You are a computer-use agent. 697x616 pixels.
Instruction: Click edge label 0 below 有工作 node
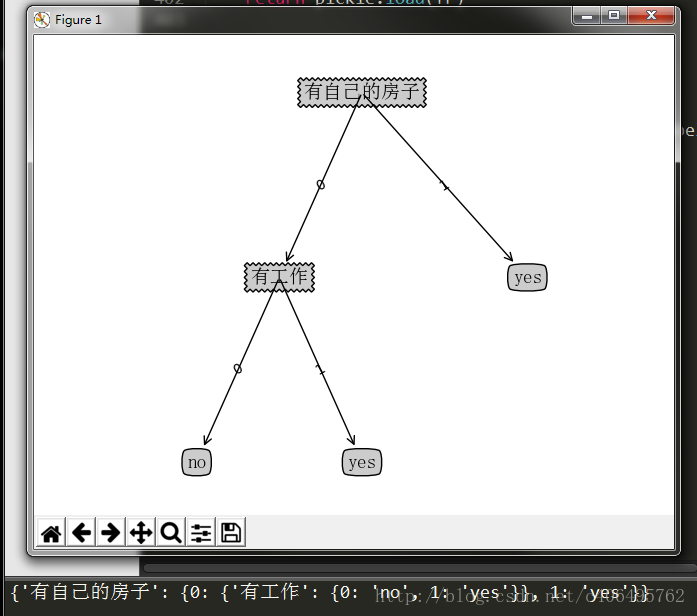[x=237, y=368]
